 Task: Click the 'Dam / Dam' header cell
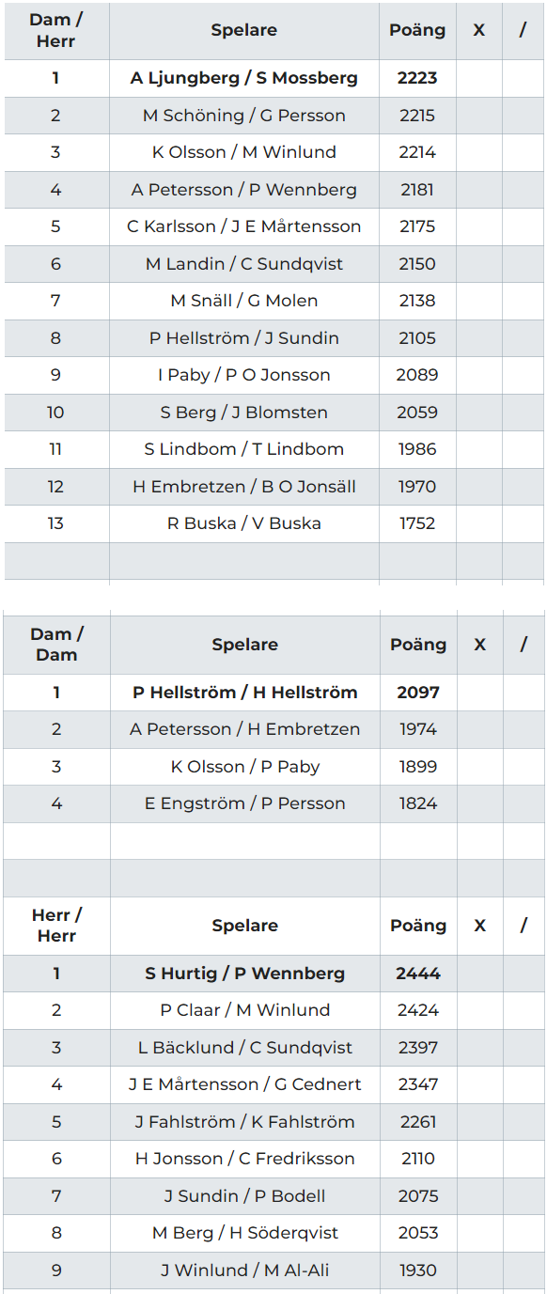point(57,644)
